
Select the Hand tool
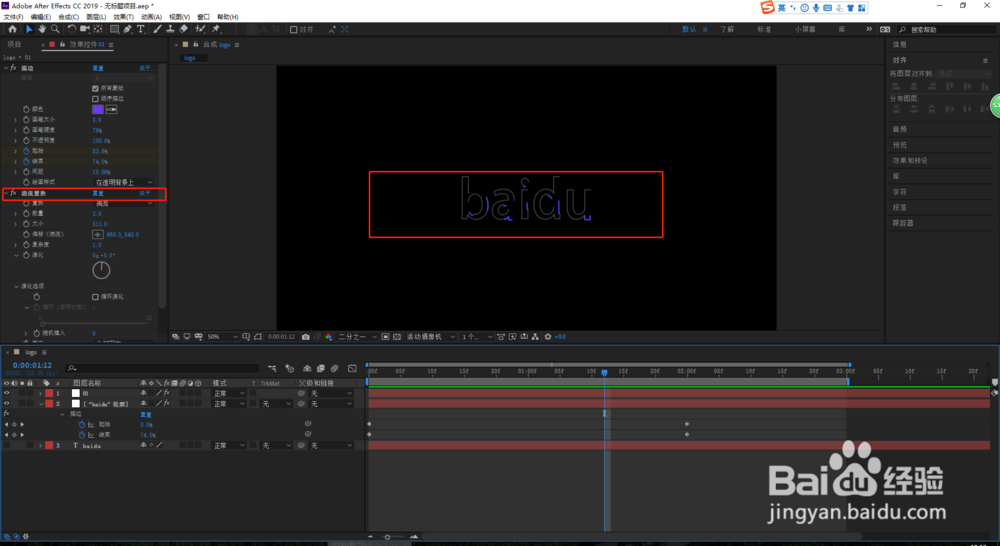[x=41, y=29]
